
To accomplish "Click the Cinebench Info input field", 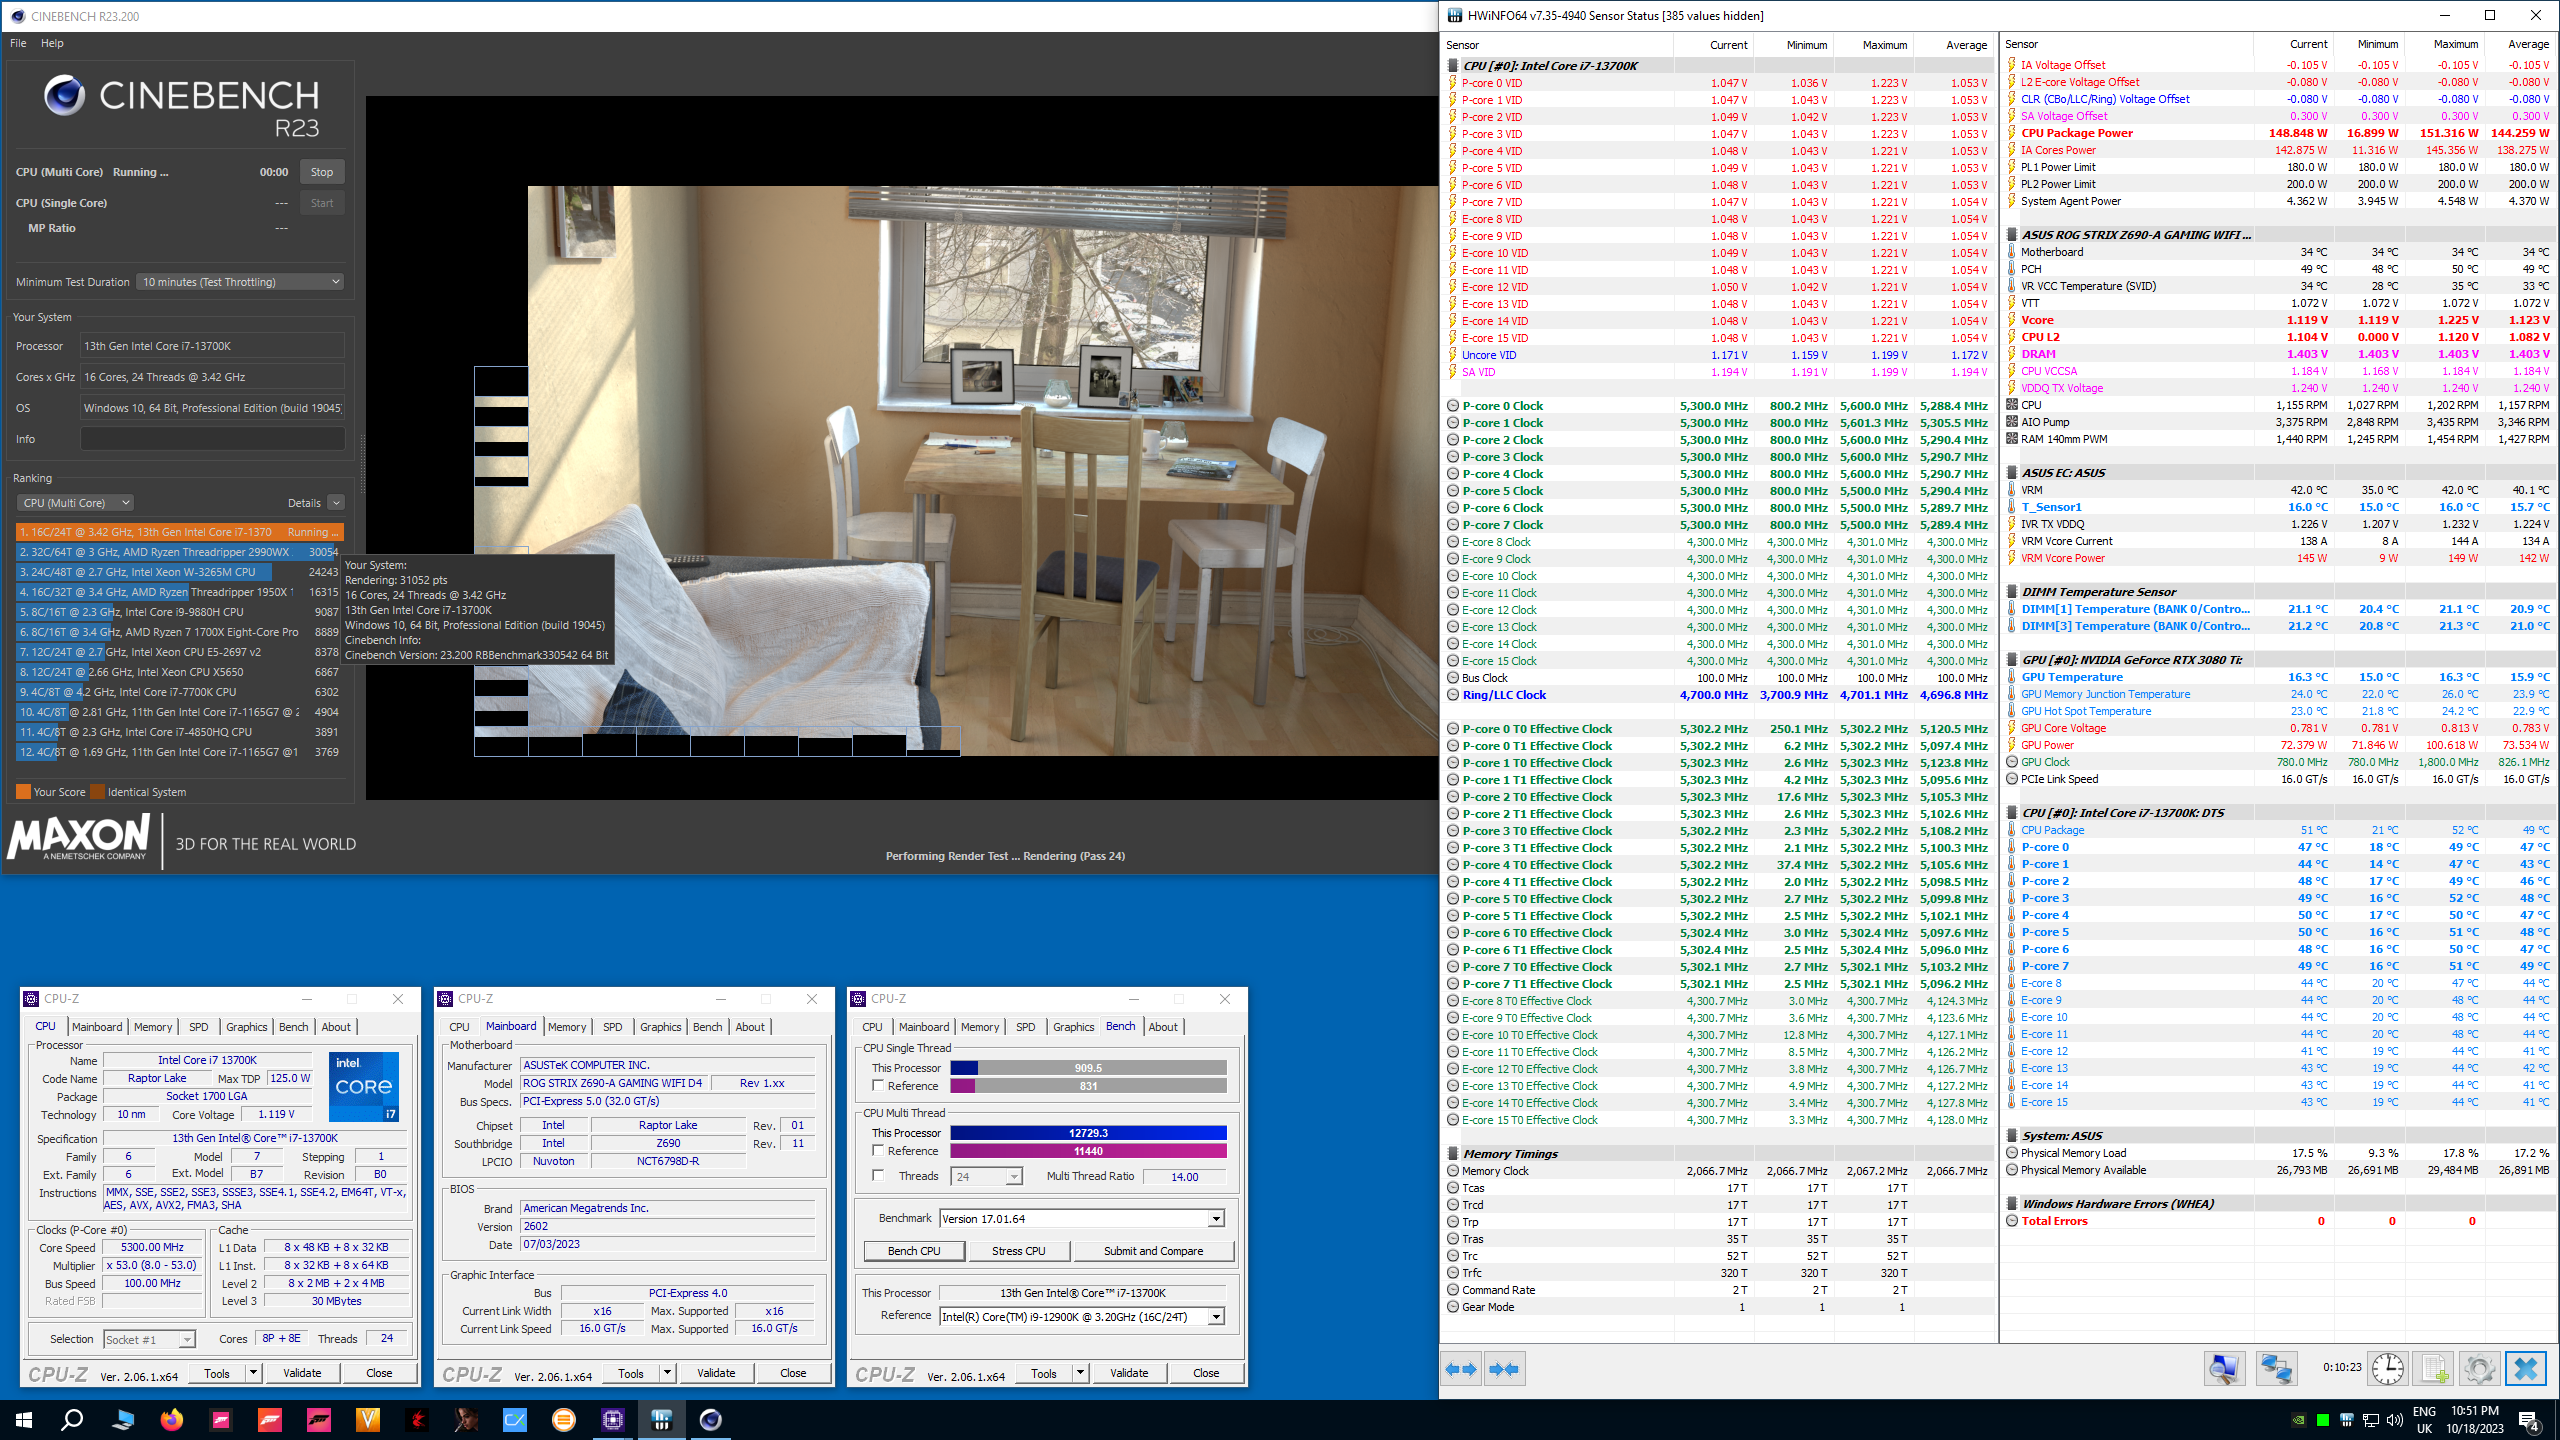I will point(212,439).
